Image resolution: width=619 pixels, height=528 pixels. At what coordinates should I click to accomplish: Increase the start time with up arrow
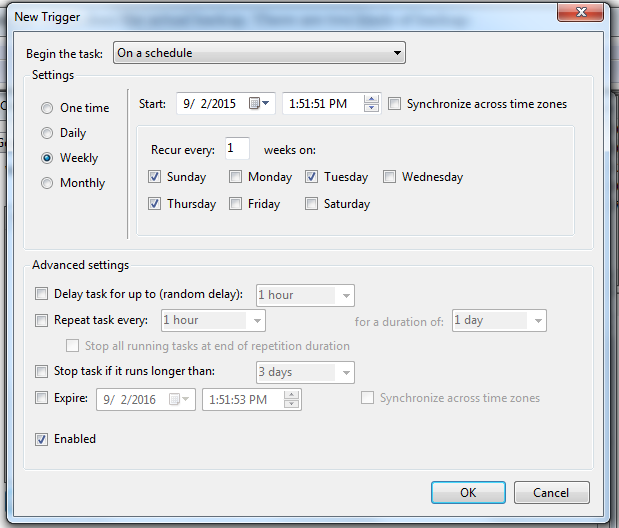(x=371, y=99)
